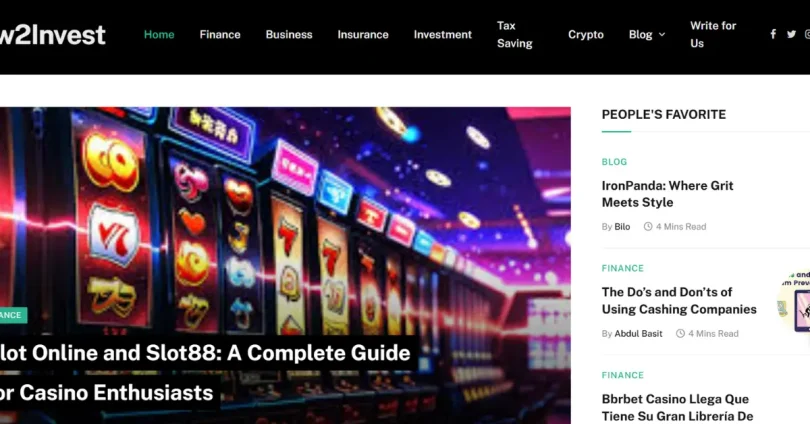This screenshot has width=810, height=424.
Task: Open the Insurance menu item
Action: 363,35
